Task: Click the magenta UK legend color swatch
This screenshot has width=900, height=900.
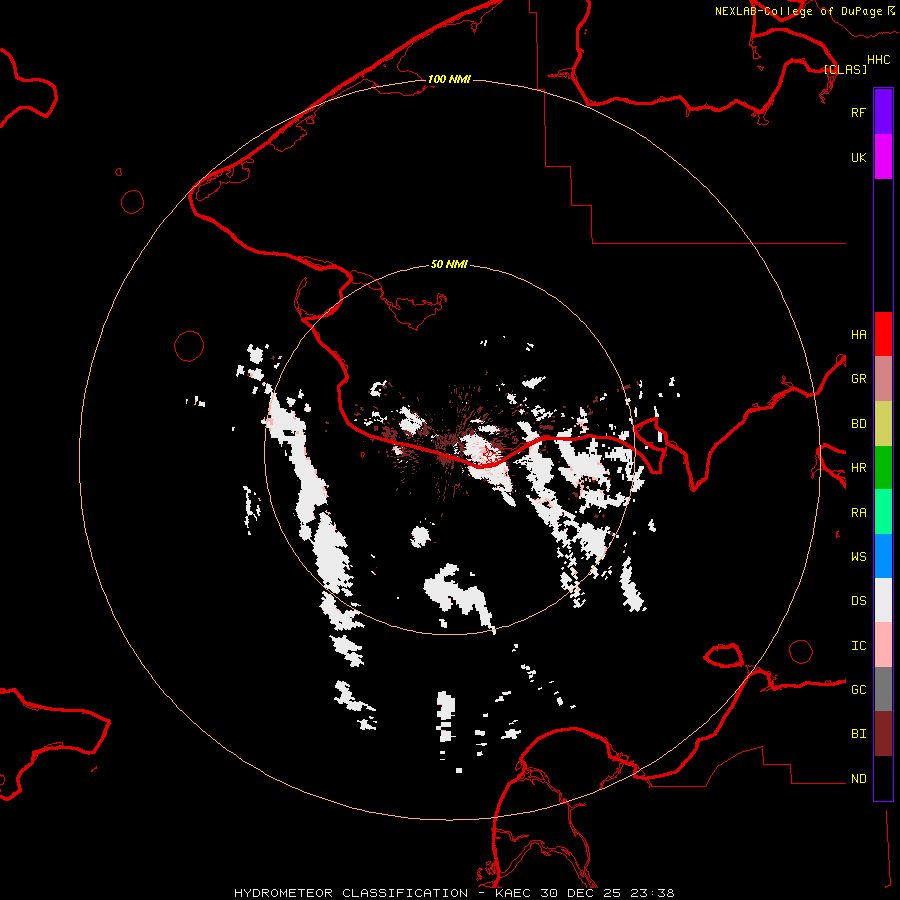Action: (883, 156)
